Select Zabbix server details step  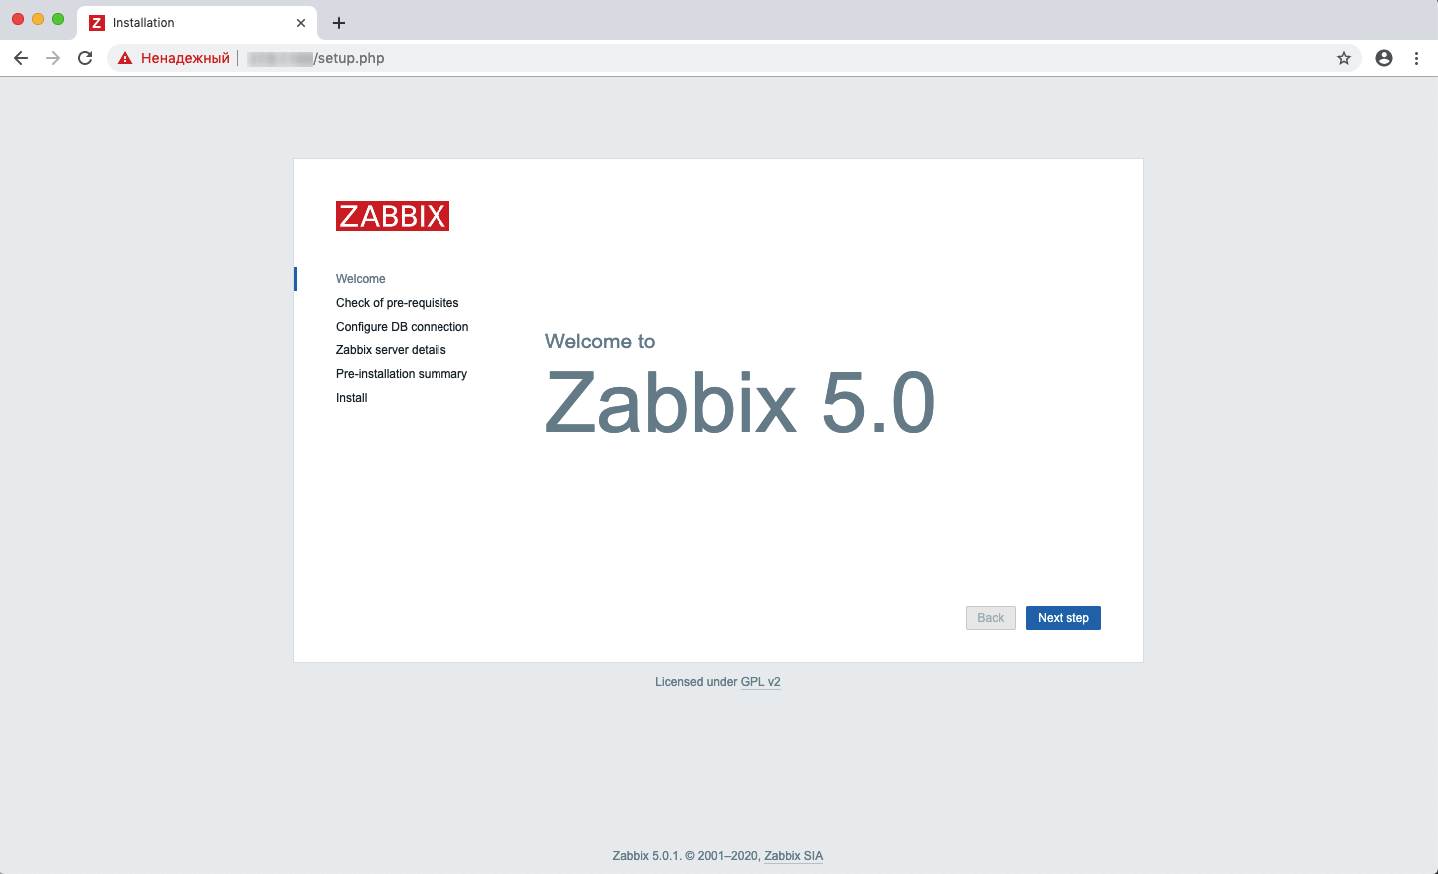[x=391, y=350]
